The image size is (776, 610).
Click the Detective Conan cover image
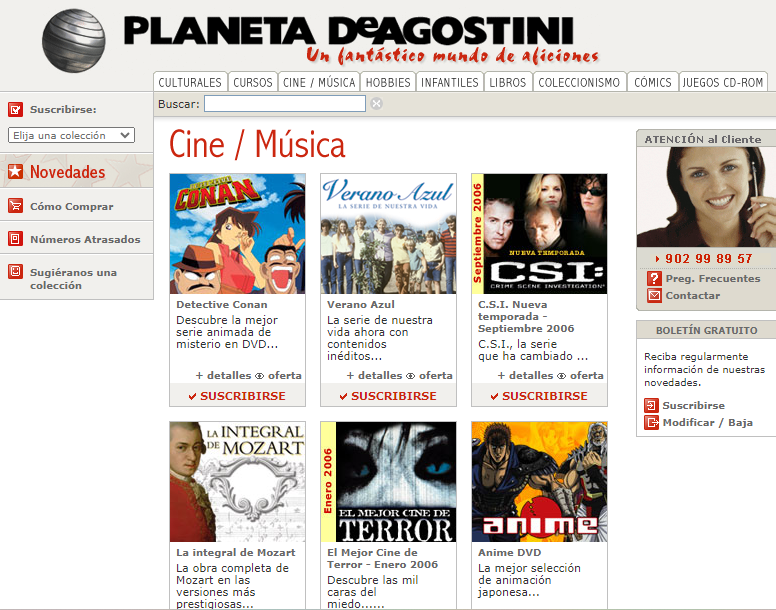pyautogui.click(x=238, y=234)
